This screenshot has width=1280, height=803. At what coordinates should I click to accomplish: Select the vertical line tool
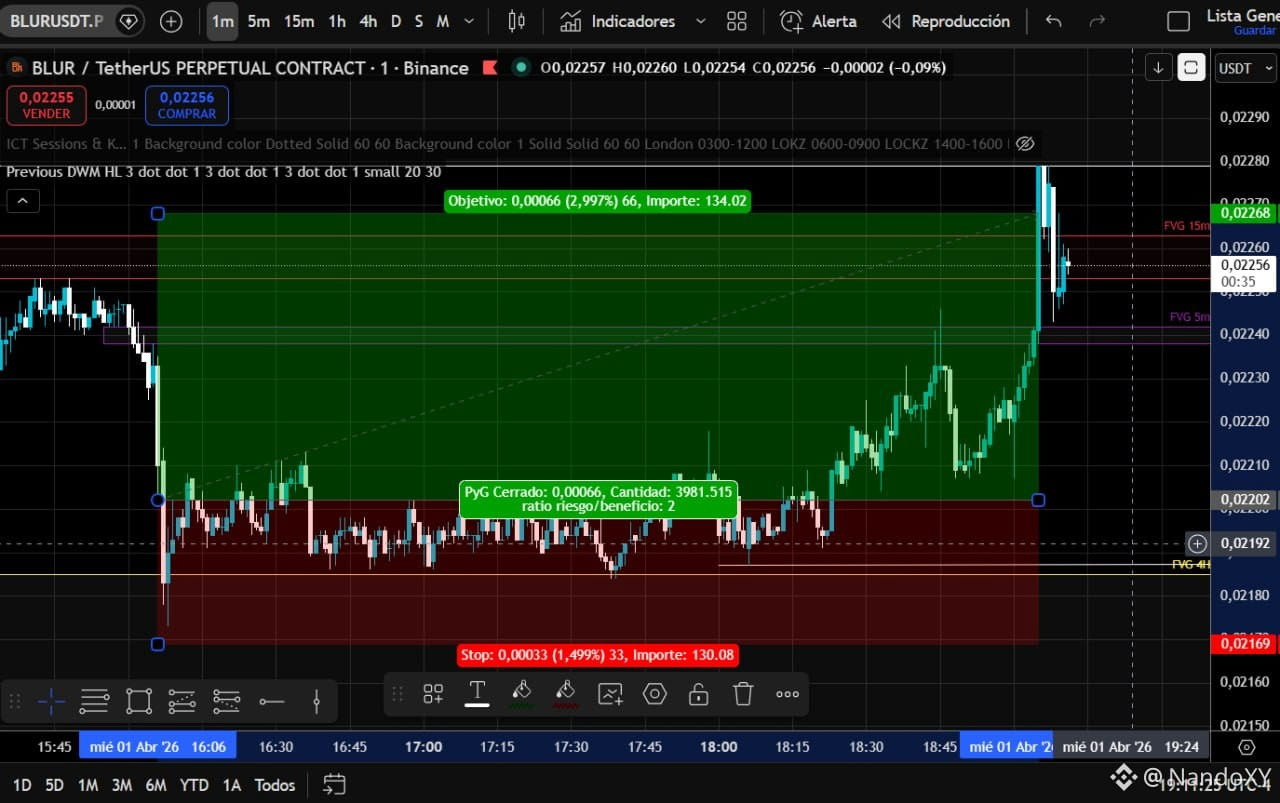(x=316, y=702)
